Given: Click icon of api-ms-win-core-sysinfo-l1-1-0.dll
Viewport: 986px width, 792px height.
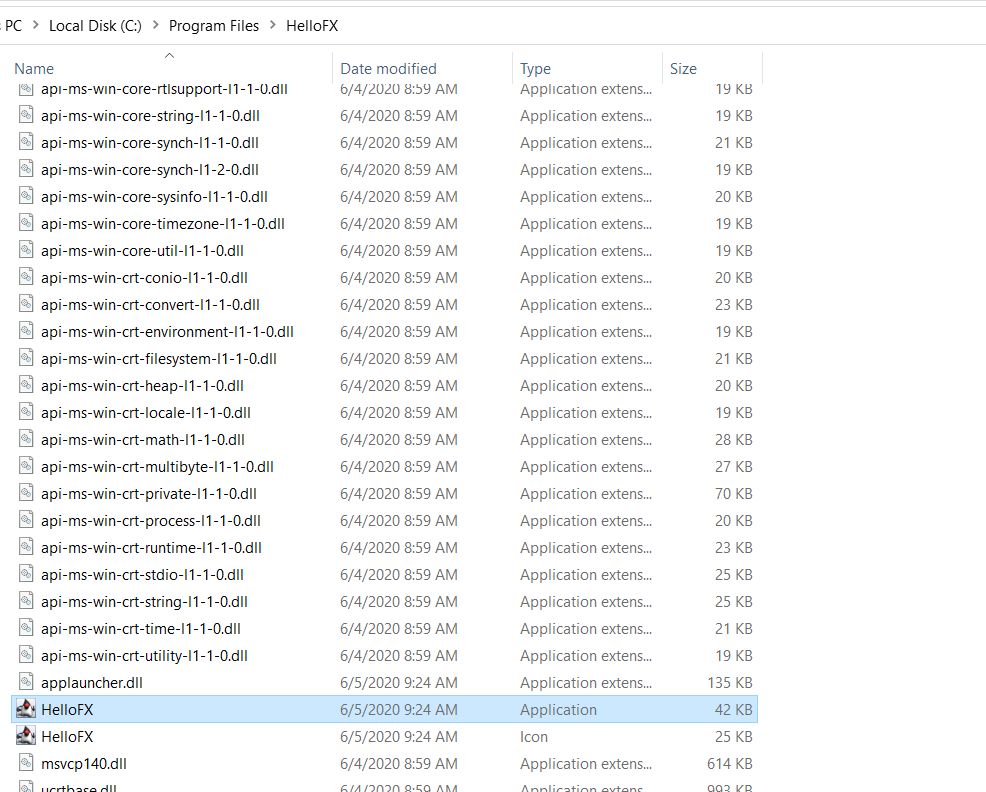Looking at the screenshot, I should coord(26,196).
